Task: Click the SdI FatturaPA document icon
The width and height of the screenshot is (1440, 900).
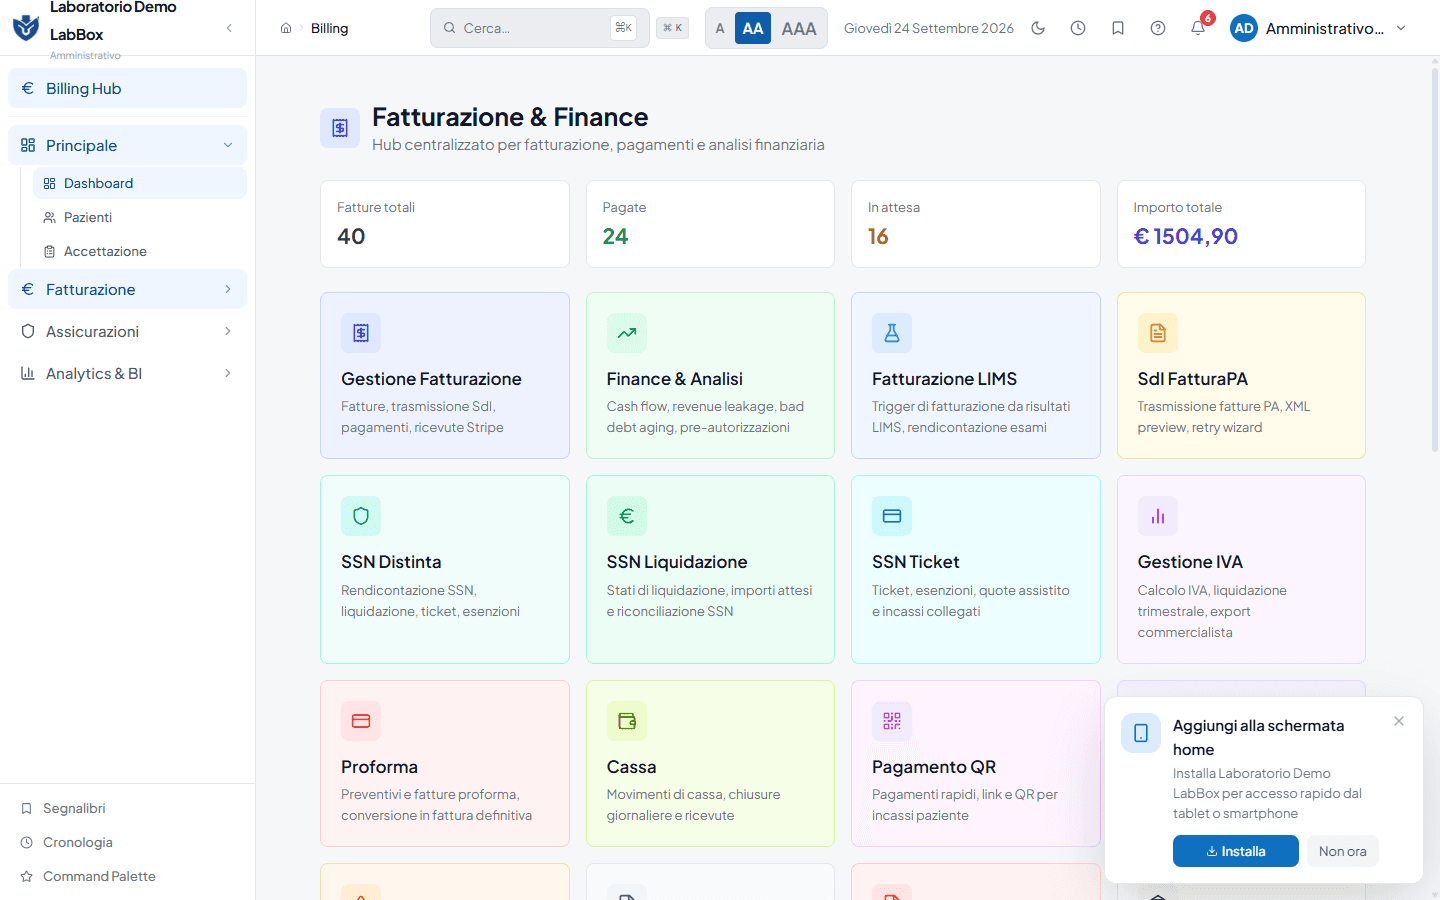Action: [x=1158, y=333]
